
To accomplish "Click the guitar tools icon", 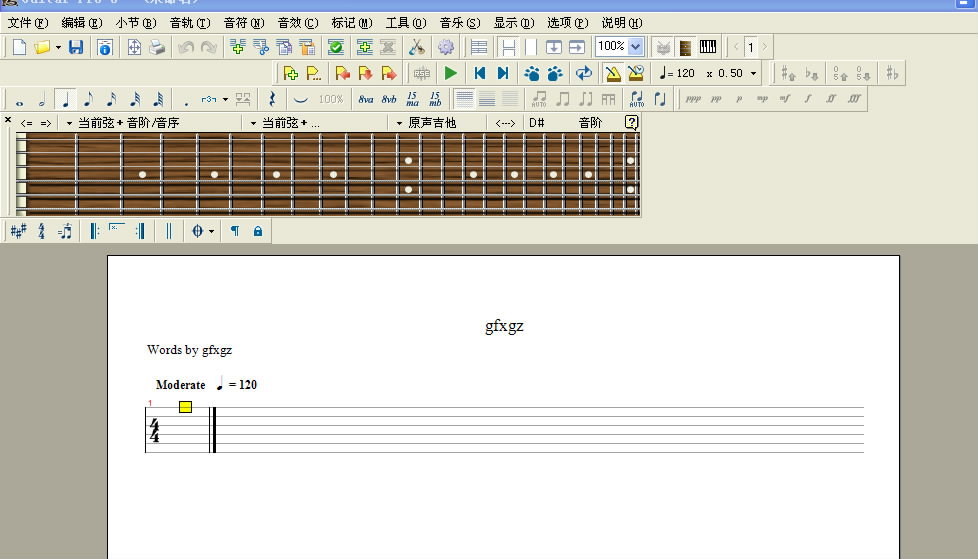I will coord(417,47).
